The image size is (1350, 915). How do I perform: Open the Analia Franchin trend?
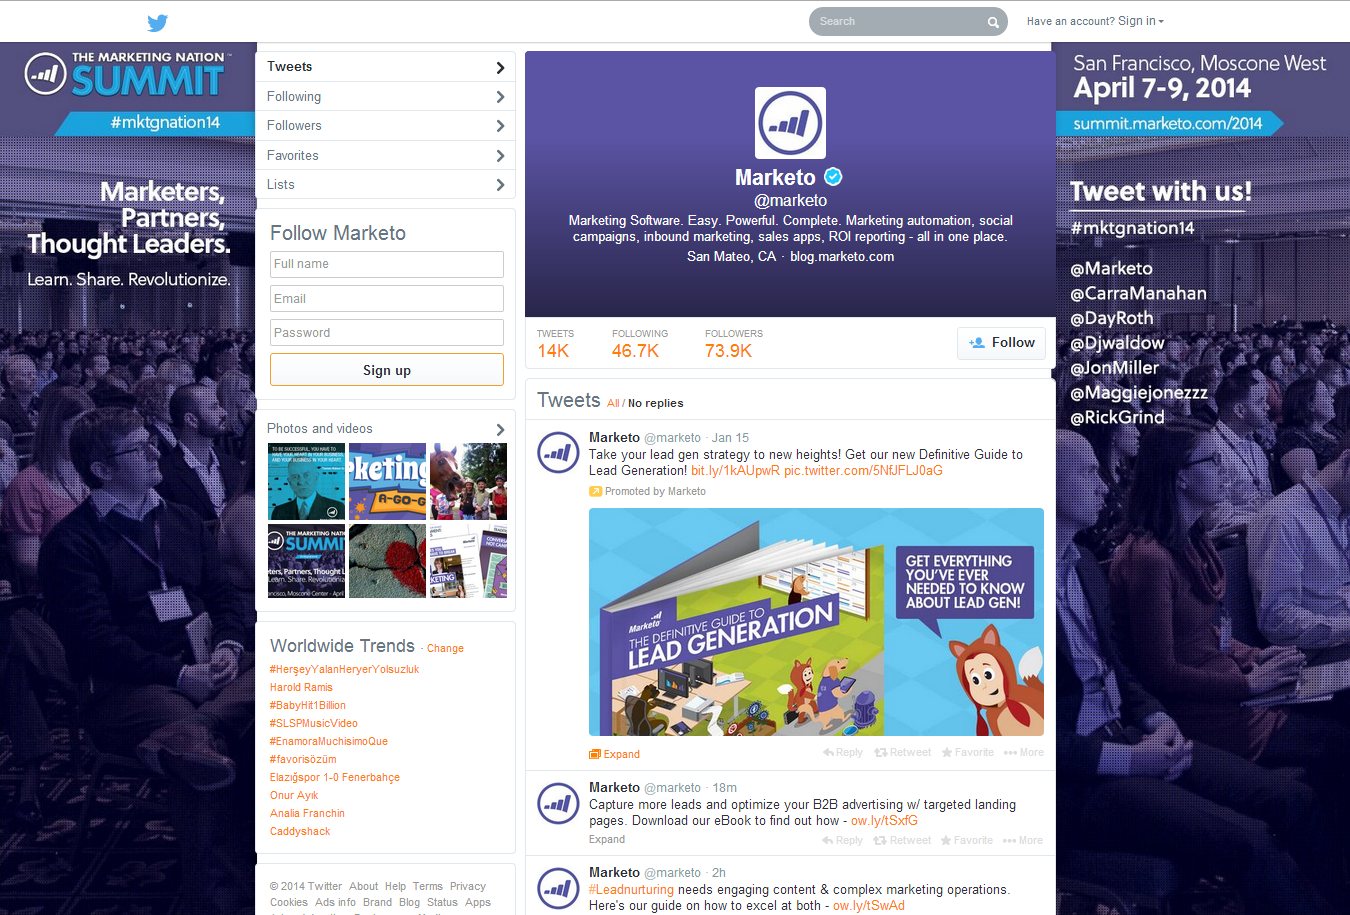click(x=307, y=814)
